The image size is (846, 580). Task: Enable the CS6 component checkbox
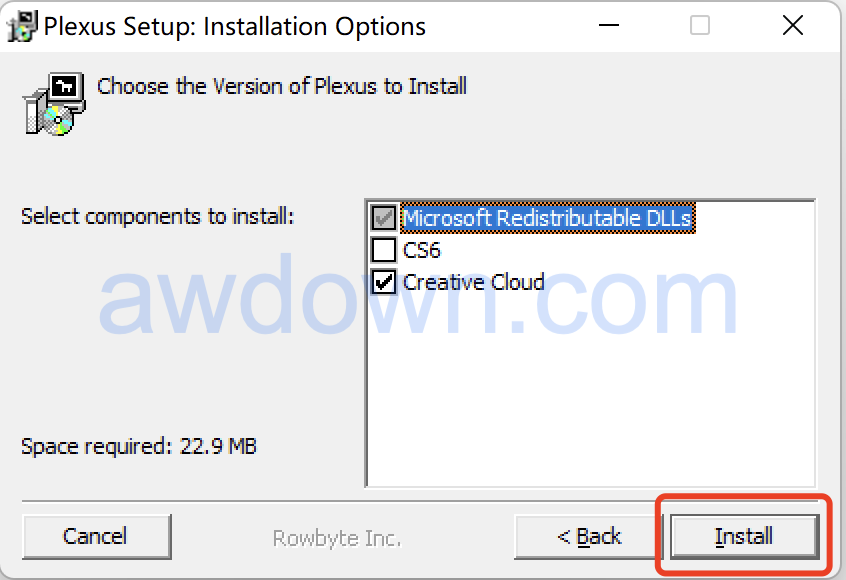[x=384, y=250]
